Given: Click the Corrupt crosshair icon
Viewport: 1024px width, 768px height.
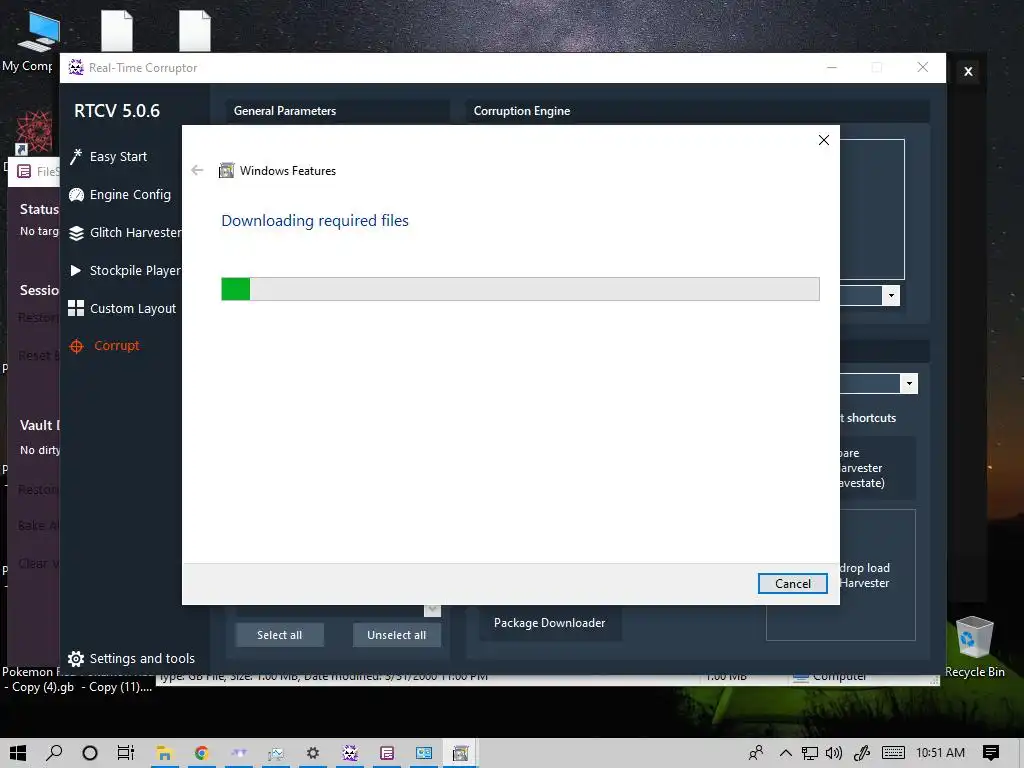Looking at the screenshot, I should click(x=76, y=346).
